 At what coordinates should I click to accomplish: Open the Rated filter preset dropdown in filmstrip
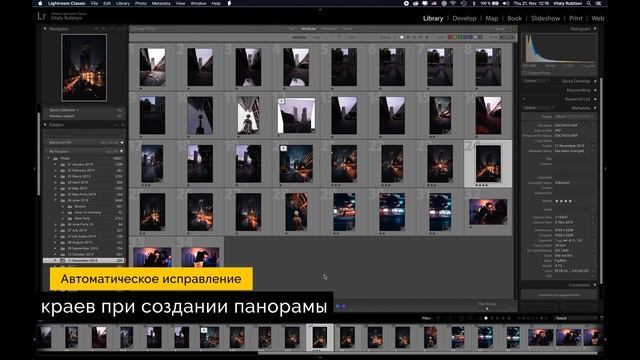[576, 318]
